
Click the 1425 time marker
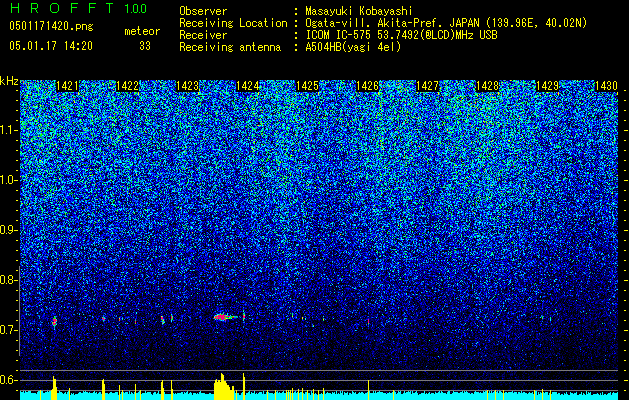(307, 86)
